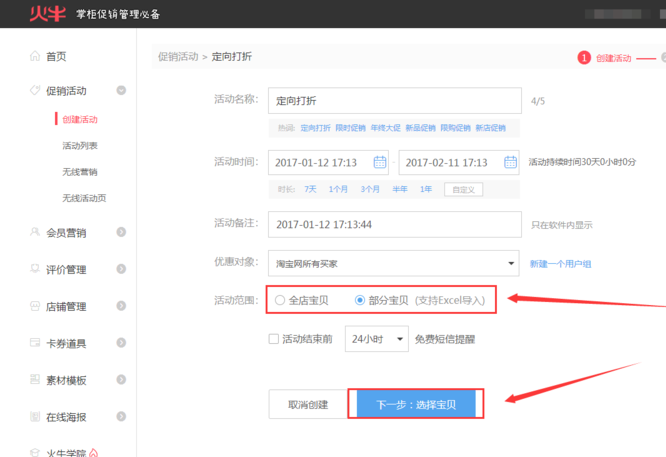Enable the 活动结束前 reminder checkbox
This screenshot has width=666, height=457.
274,339
